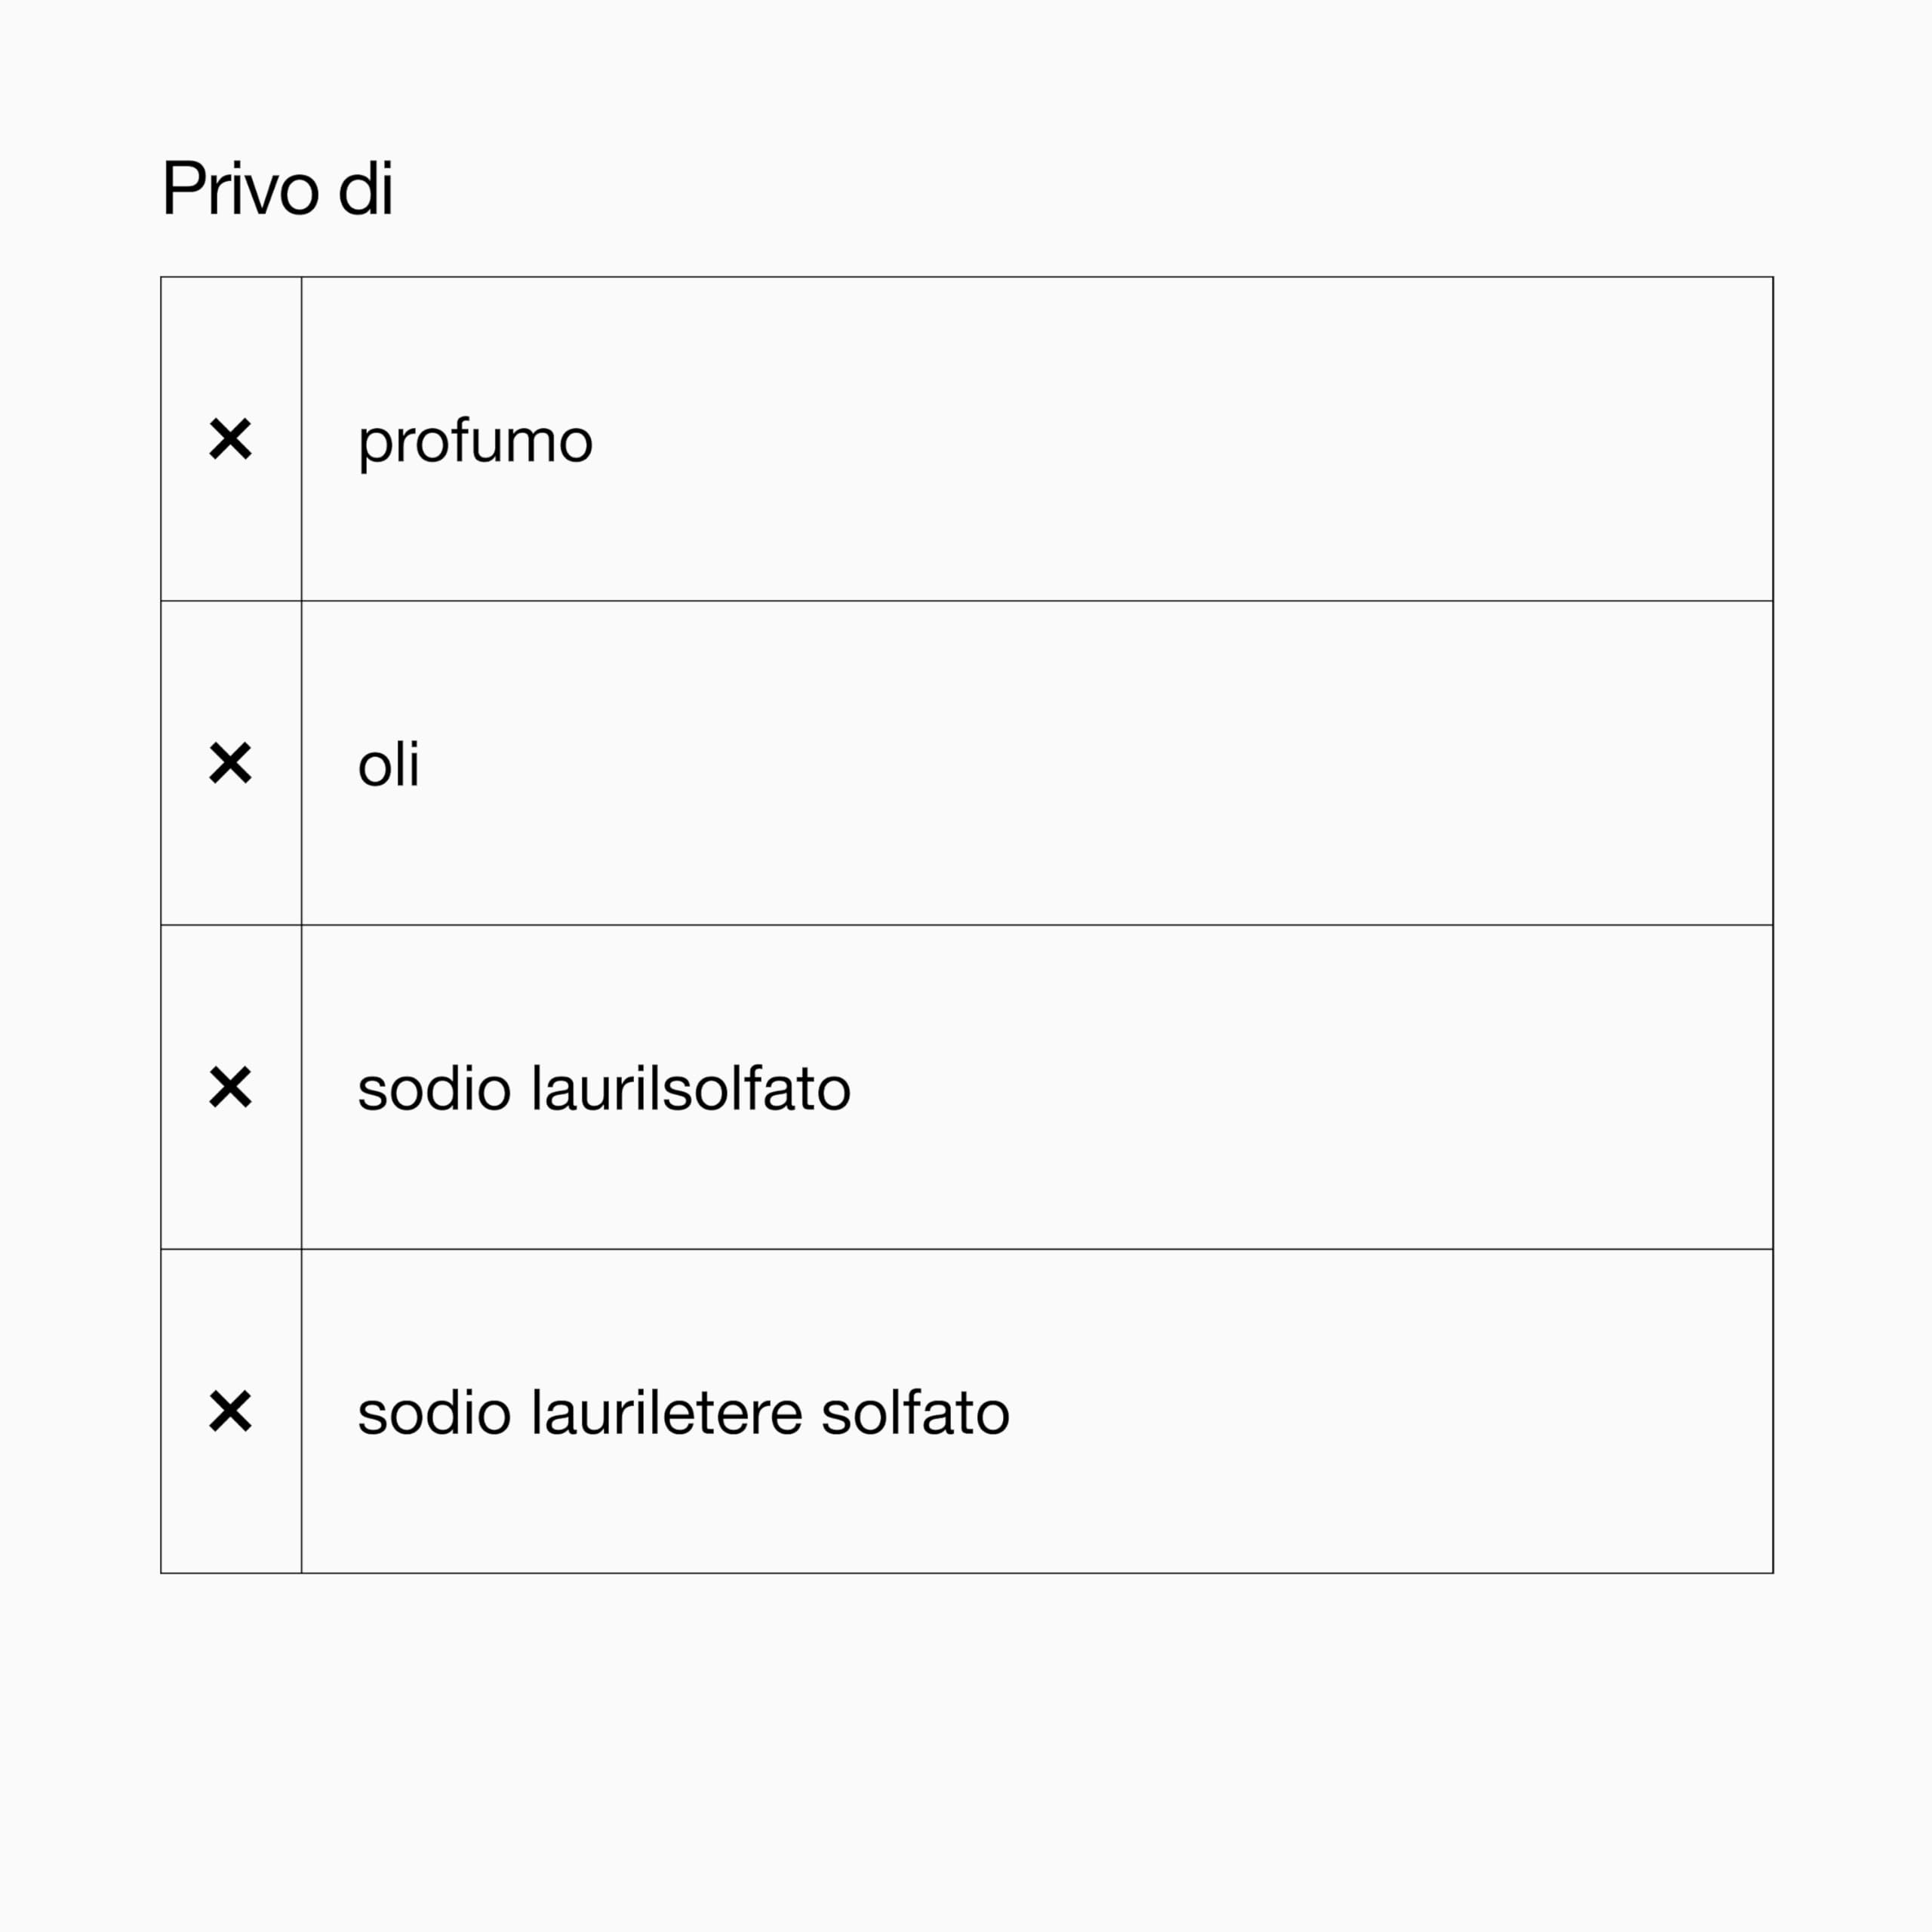Click the word "lauriletere"
This screenshot has width=1932, height=1932.
tap(667, 1412)
